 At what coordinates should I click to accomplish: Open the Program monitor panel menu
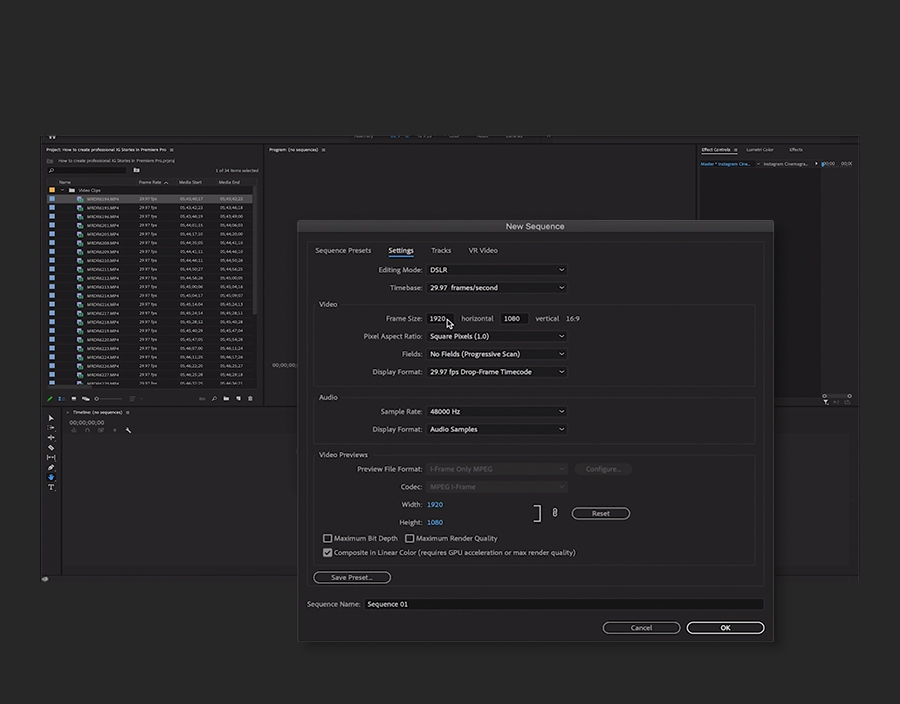[x=324, y=150]
